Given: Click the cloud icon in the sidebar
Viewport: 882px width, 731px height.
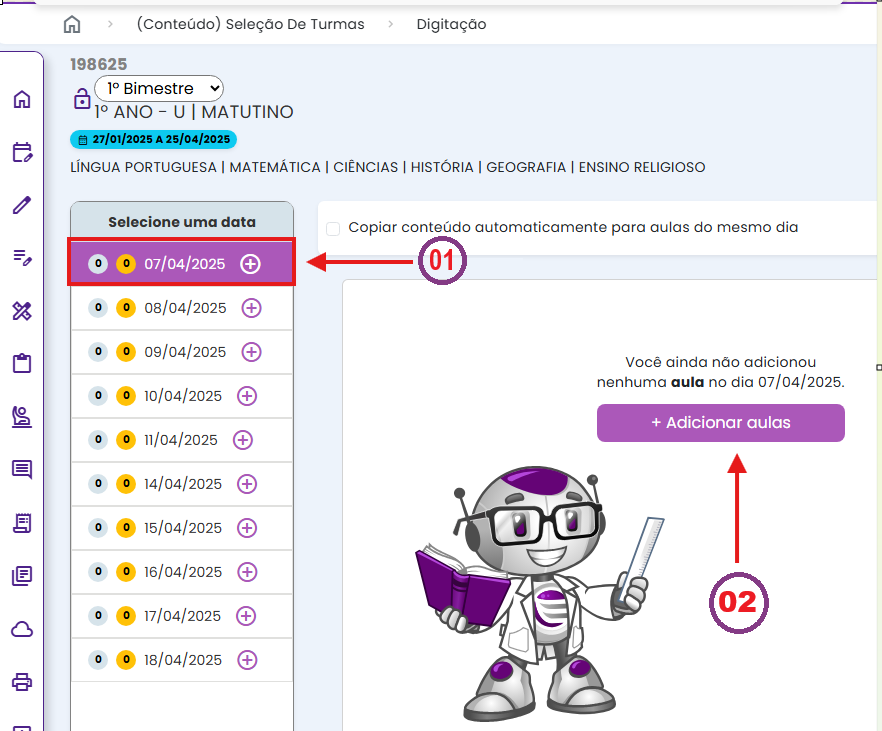Looking at the screenshot, I should tap(22, 629).
